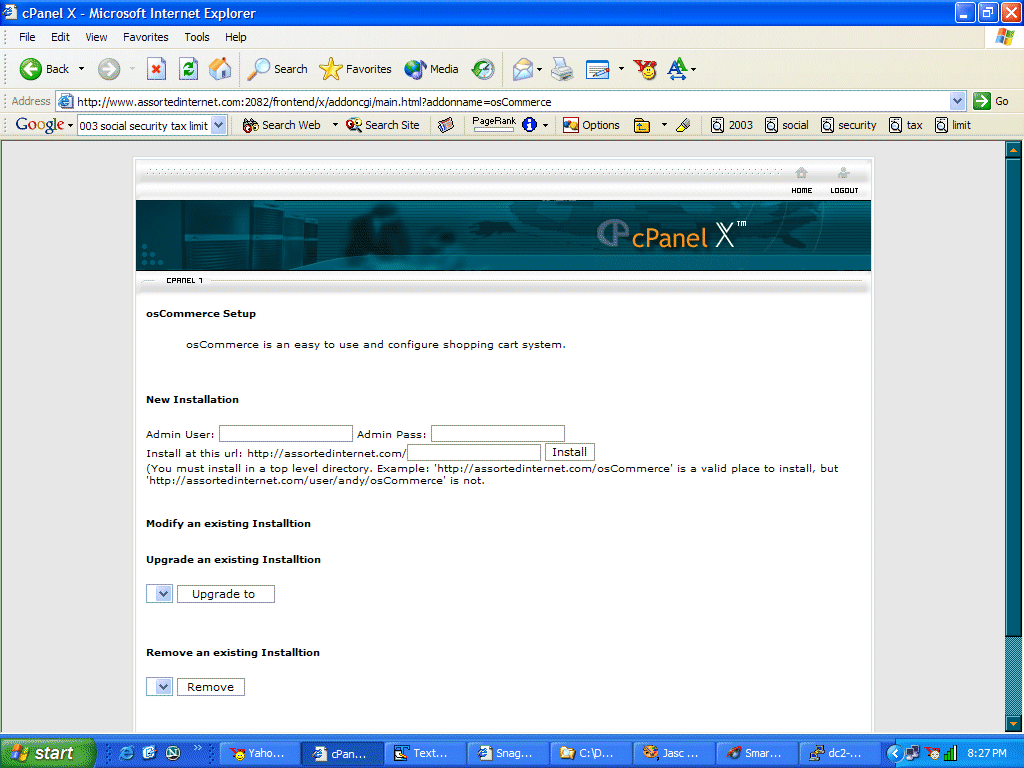This screenshot has height=768, width=1024.
Task: Go back with the Back arrow icon
Action: point(31,69)
